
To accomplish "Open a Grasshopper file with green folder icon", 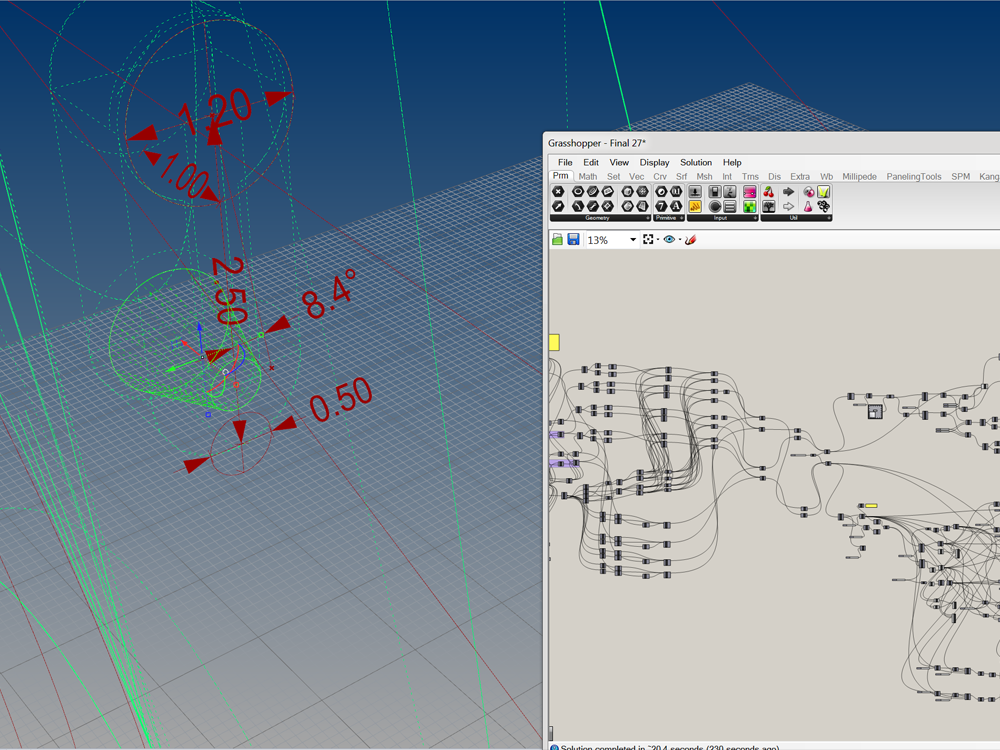I will point(557,239).
